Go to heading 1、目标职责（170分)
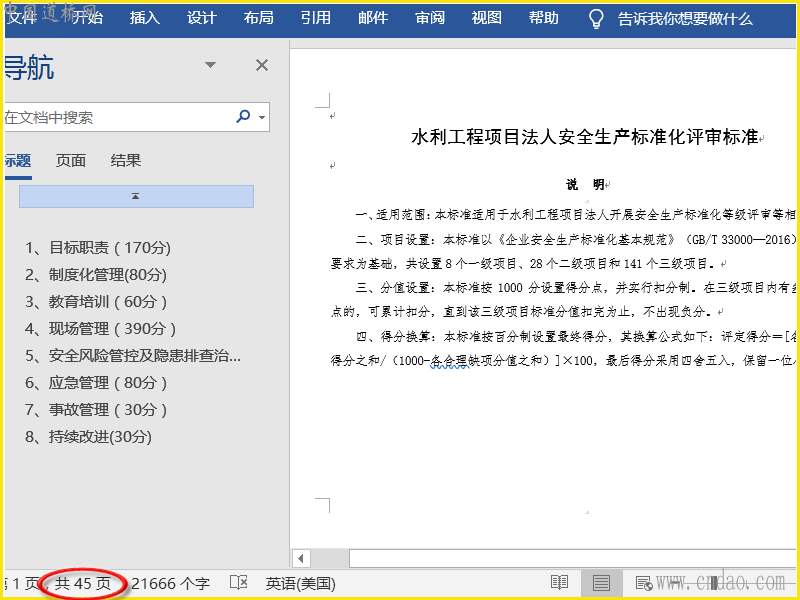 click(98, 248)
